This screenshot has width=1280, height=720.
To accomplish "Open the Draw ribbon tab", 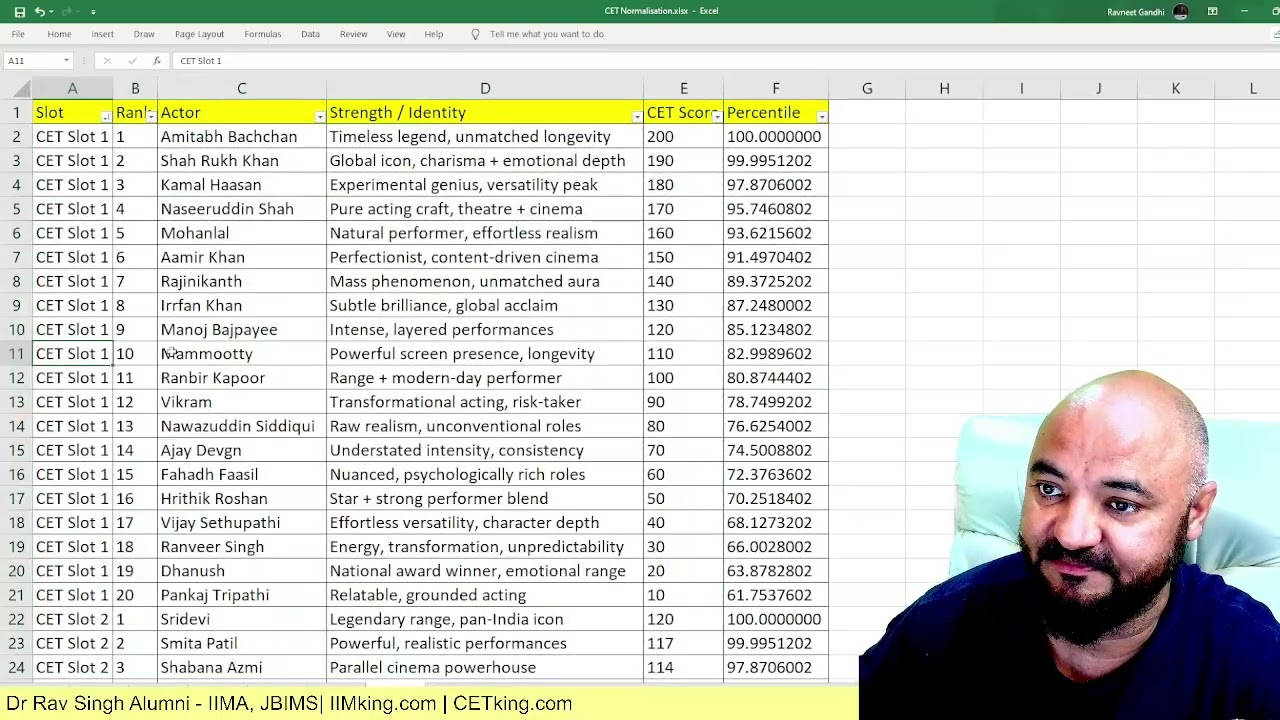I will [144, 34].
